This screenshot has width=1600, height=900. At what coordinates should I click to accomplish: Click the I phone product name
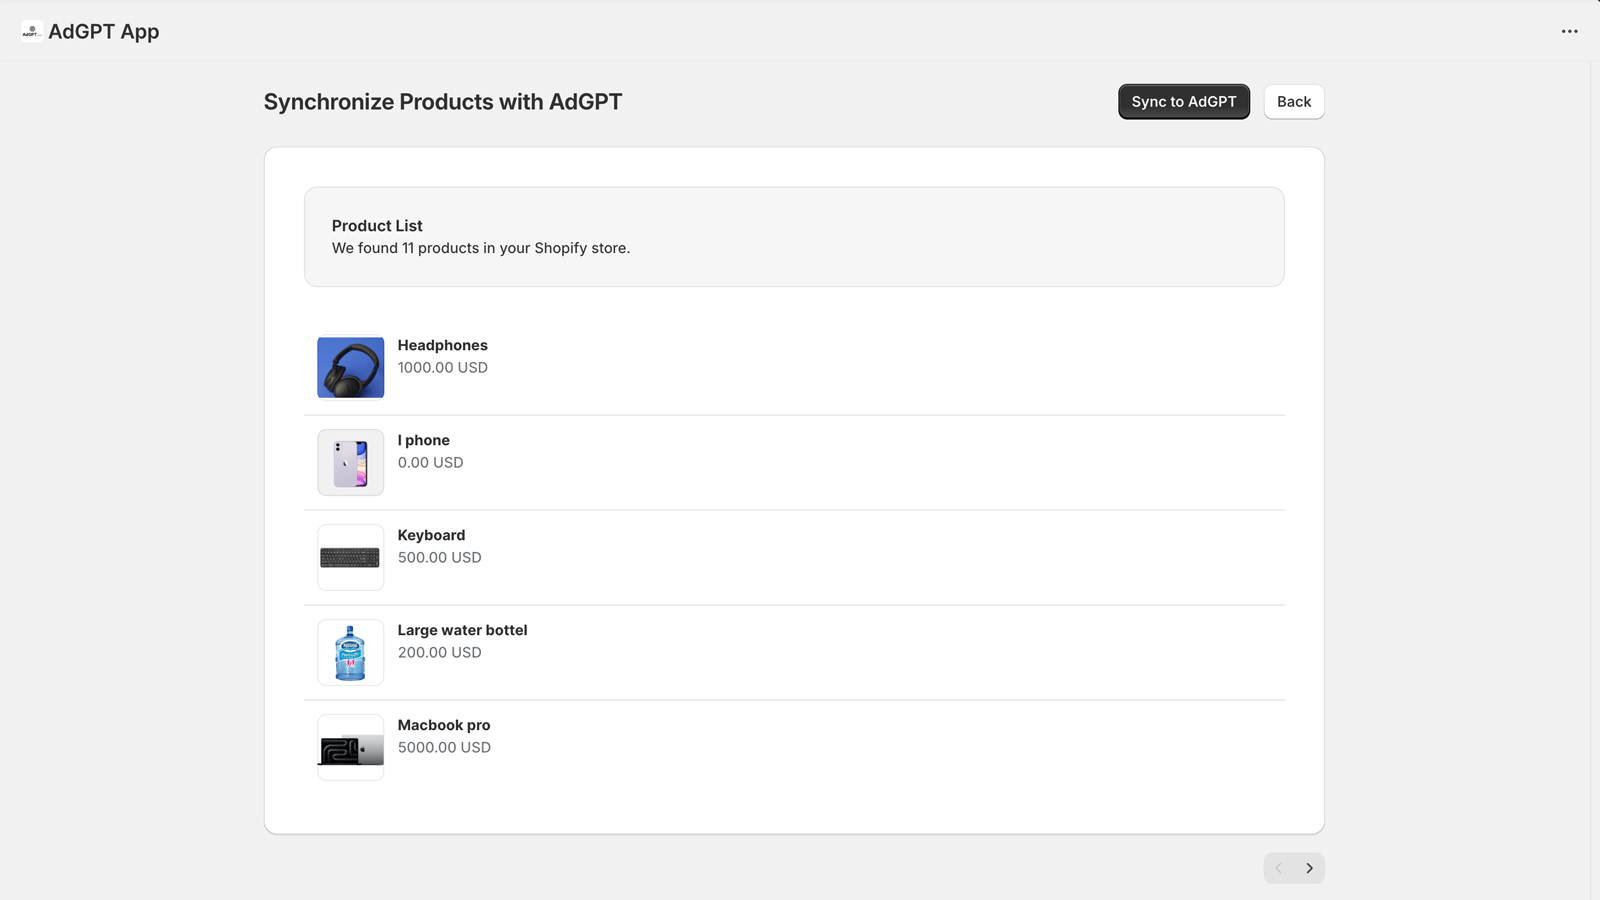(424, 440)
